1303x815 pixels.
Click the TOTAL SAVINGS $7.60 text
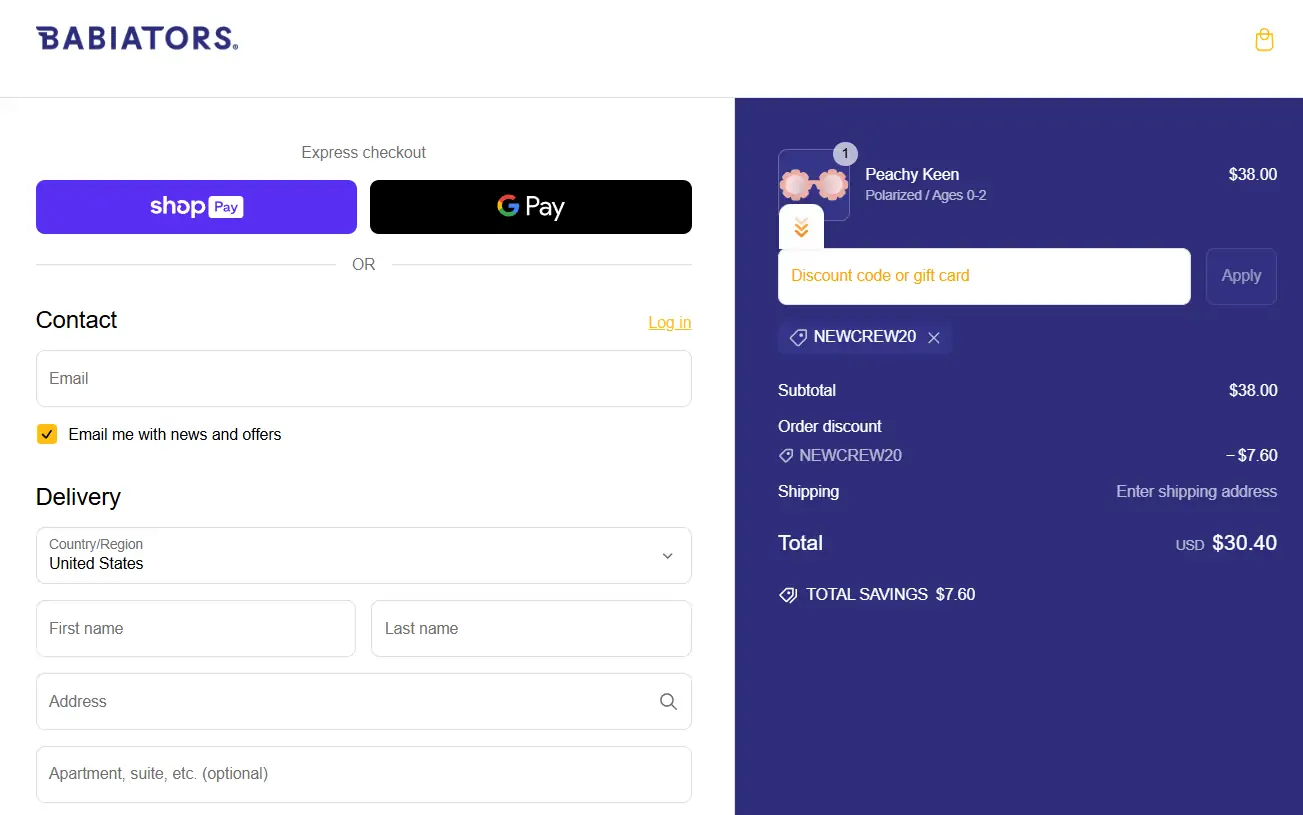coord(891,594)
